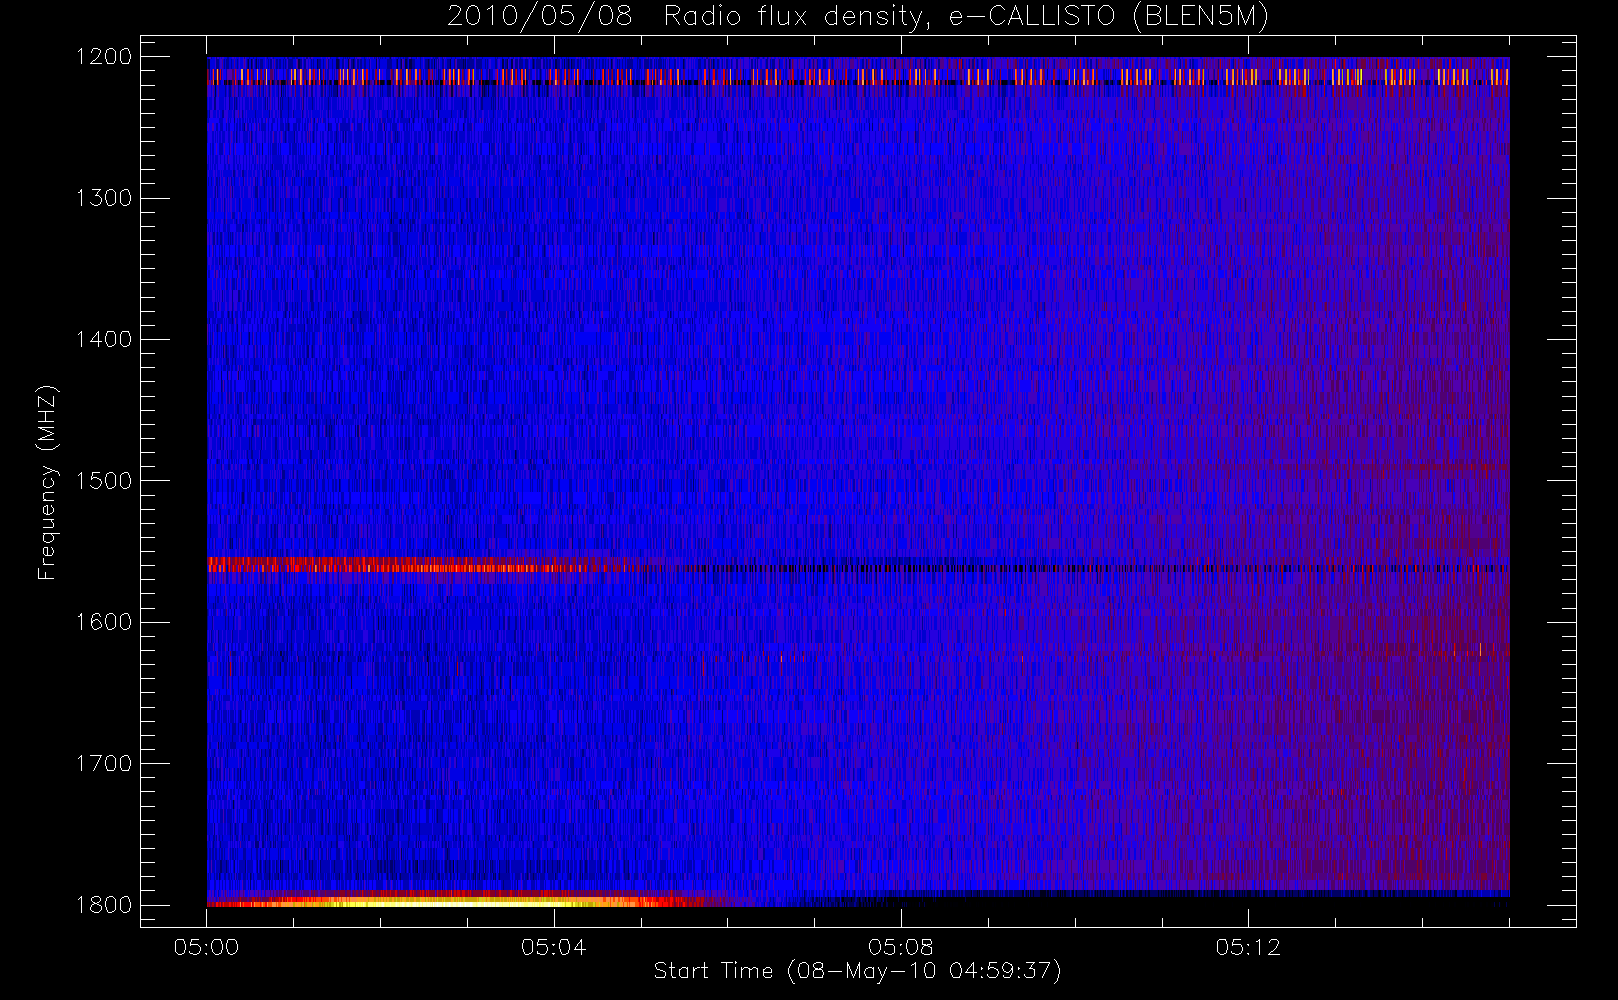Click the '05:12' time axis label
The height and width of the screenshot is (1000, 1618).
1248,947
